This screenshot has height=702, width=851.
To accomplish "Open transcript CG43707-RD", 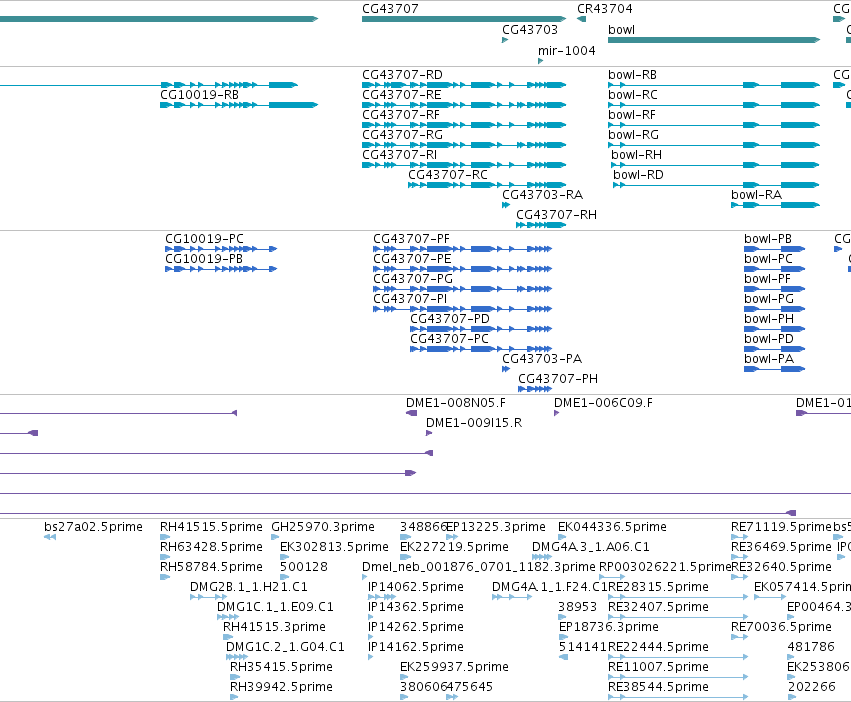I will (x=464, y=85).
